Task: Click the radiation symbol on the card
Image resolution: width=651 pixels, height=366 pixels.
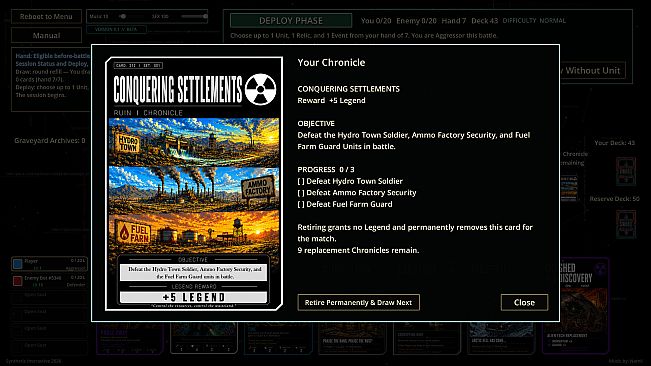Action: click(x=260, y=89)
